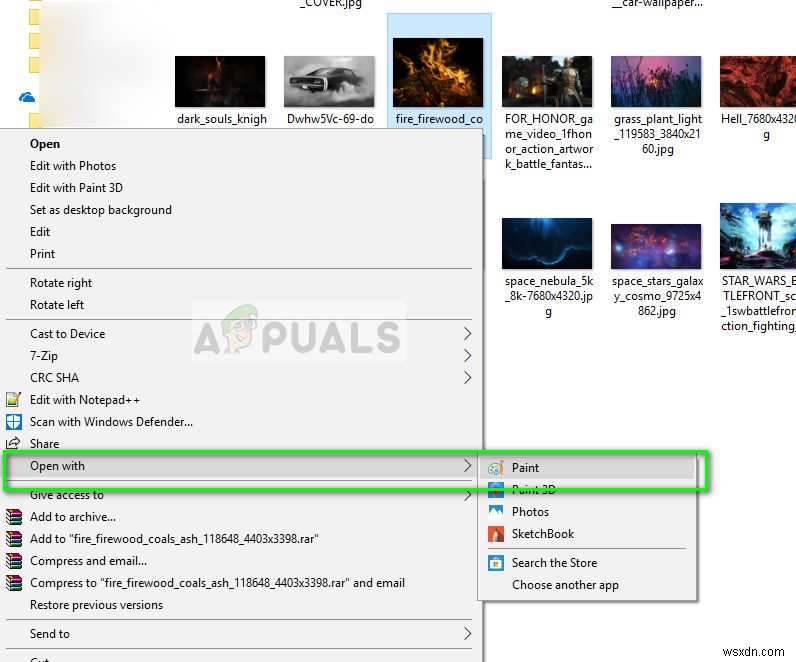Select the Hell_7680x4320 thumbnail
Screen dimensions: 796x662
point(758,81)
